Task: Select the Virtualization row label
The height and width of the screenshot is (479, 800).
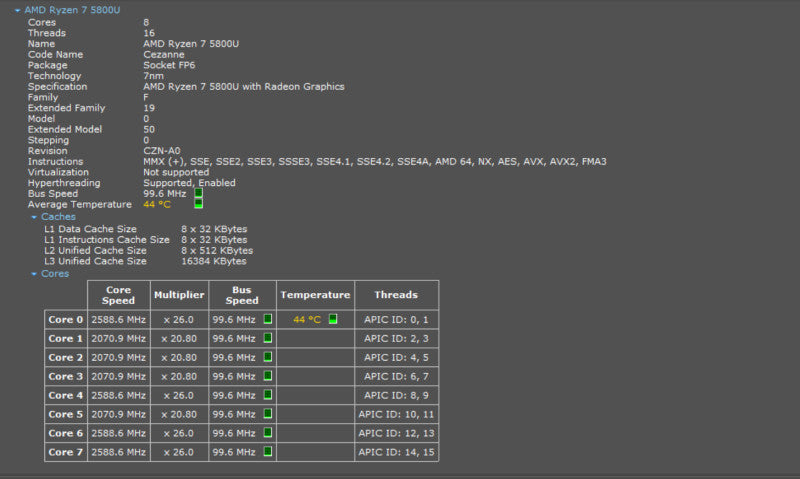Action: 58,172
